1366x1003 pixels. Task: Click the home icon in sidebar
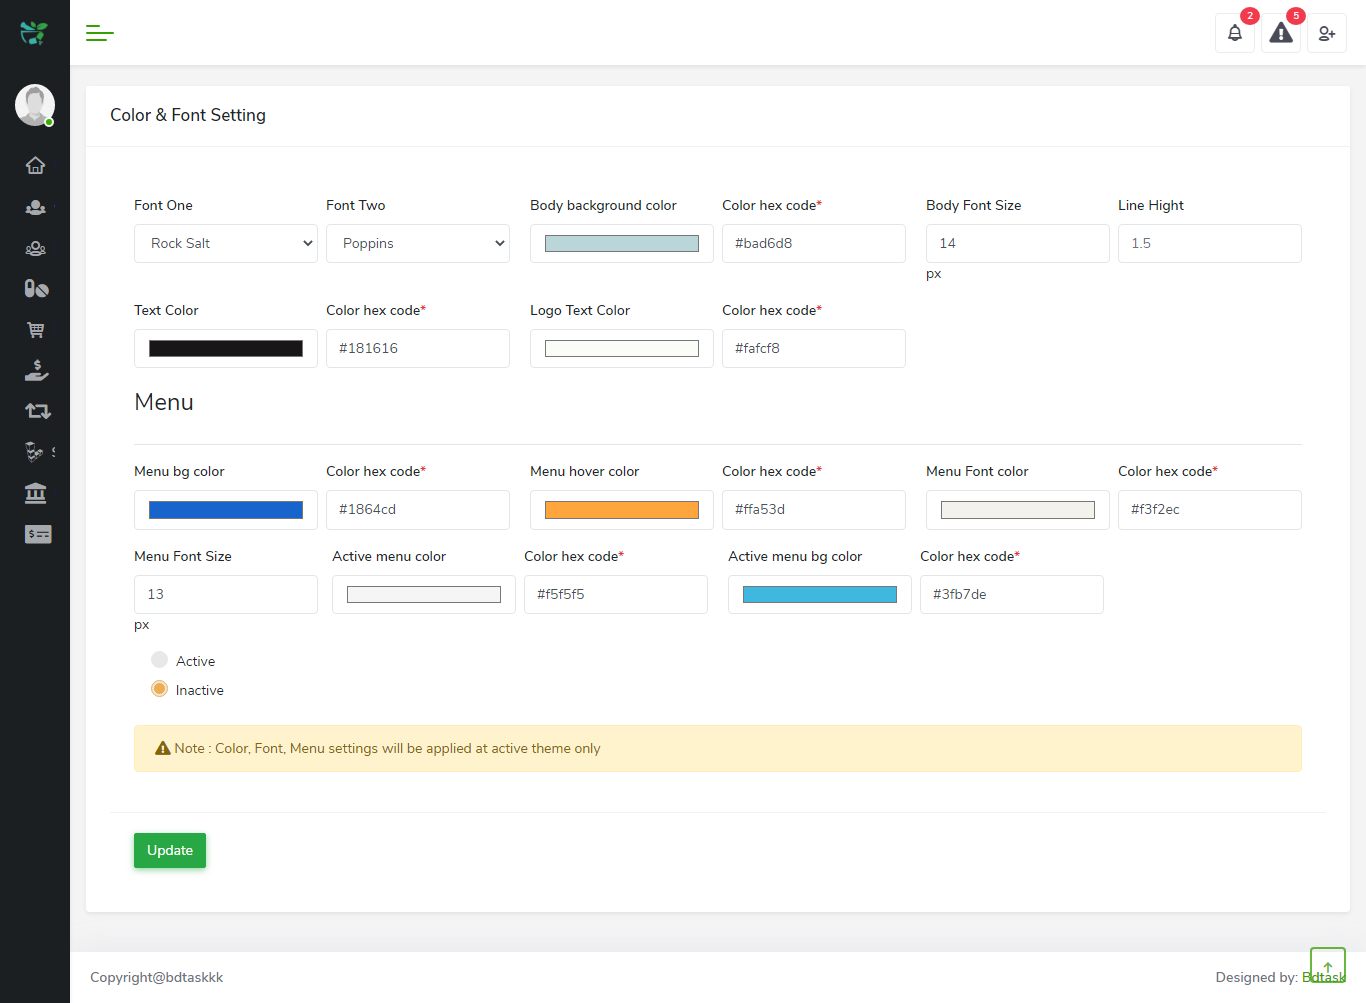(35, 165)
